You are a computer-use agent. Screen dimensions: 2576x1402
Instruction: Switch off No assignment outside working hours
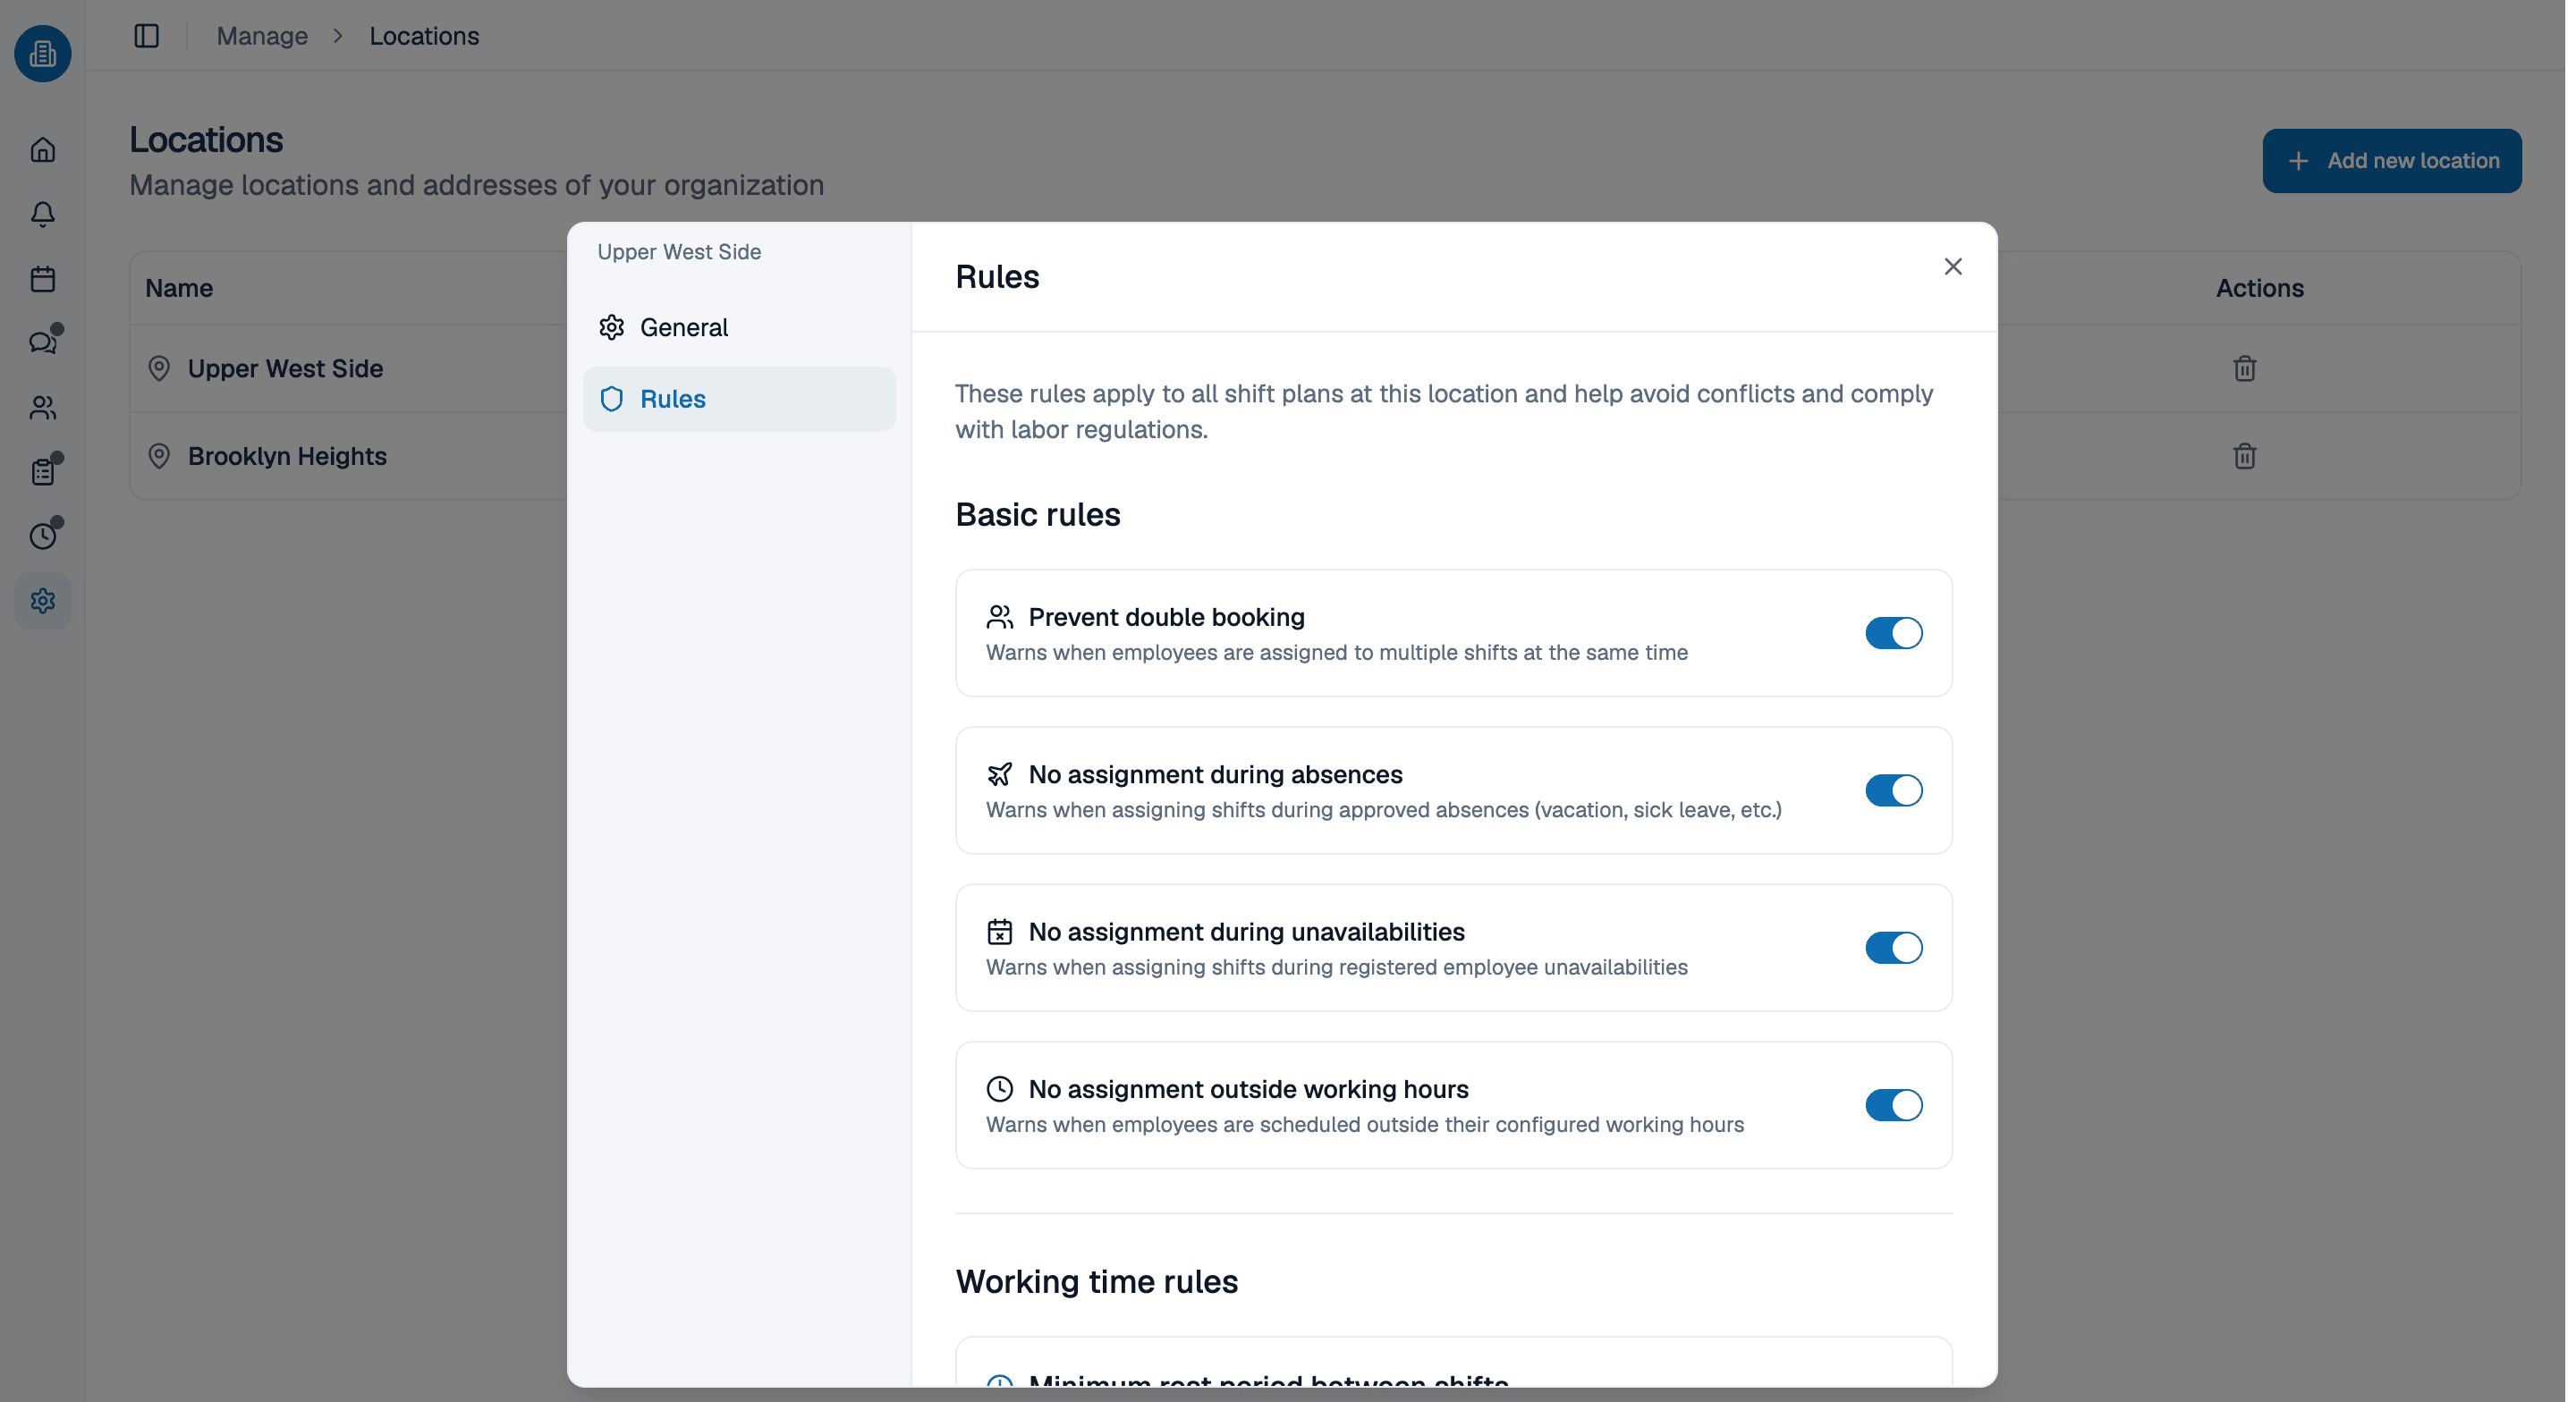tap(1893, 1105)
